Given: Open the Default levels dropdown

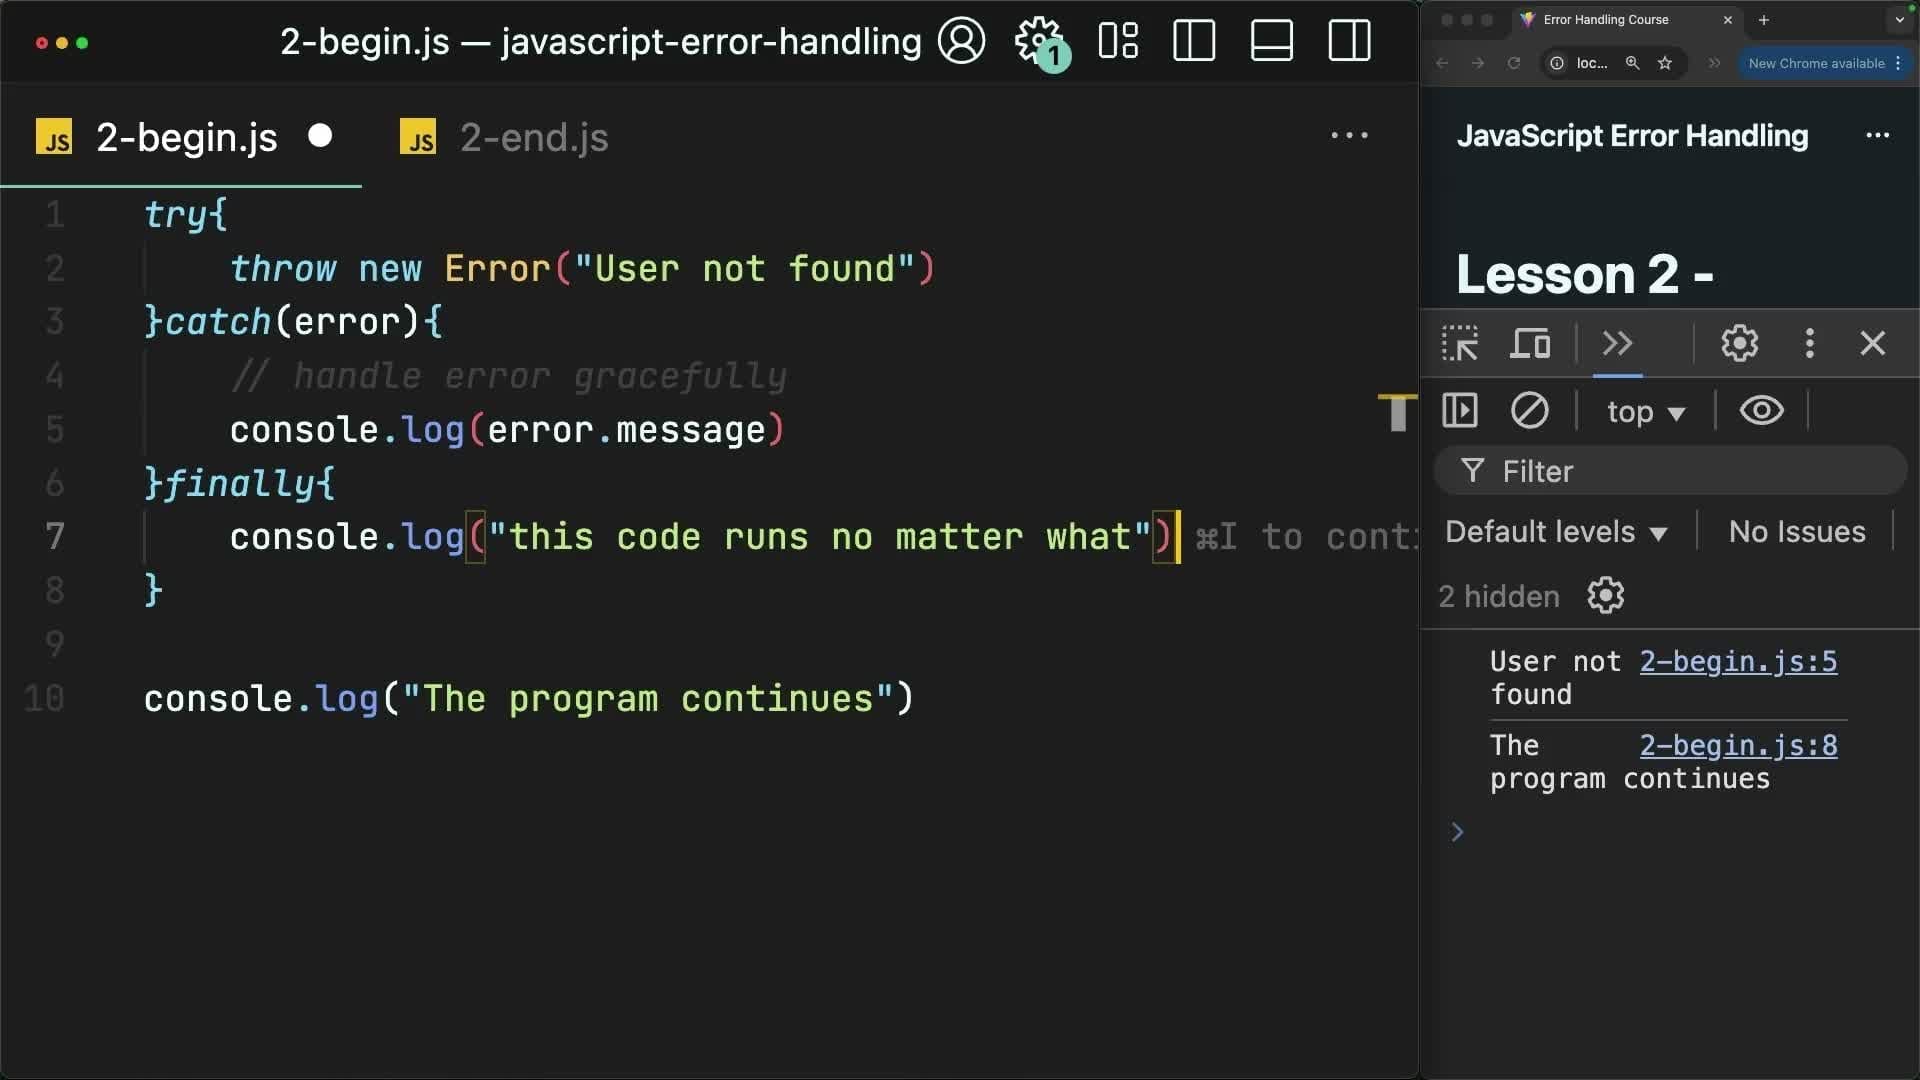Looking at the screenshot, I should 1556,532.
